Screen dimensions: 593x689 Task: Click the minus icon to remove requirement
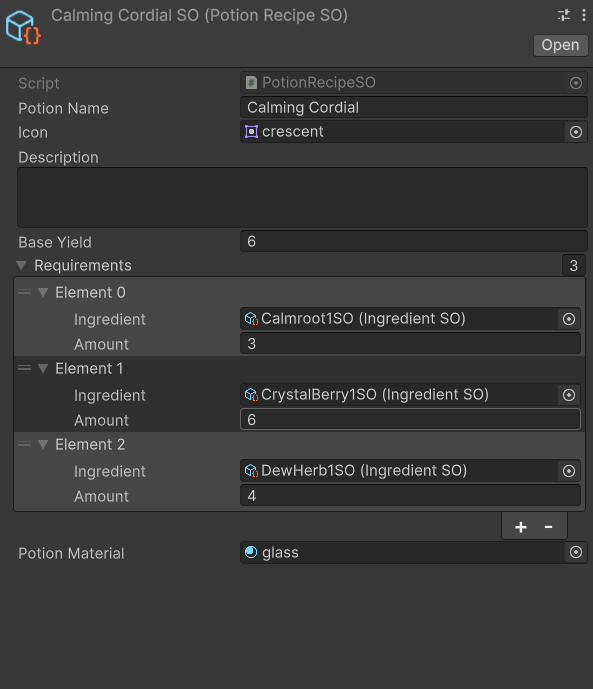click(548, 526)
